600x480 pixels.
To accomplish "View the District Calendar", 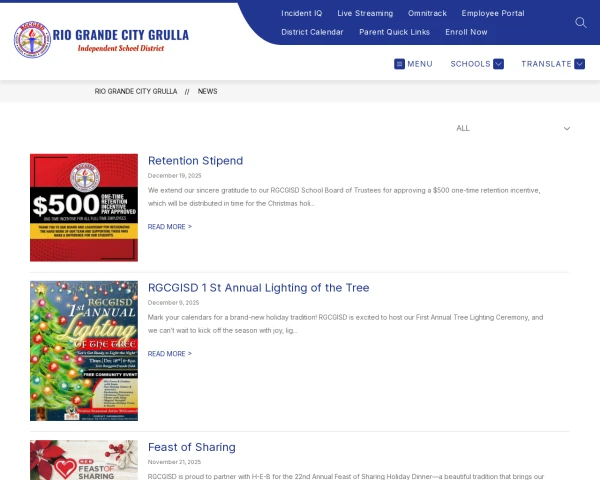I will (x=312, y=32).
